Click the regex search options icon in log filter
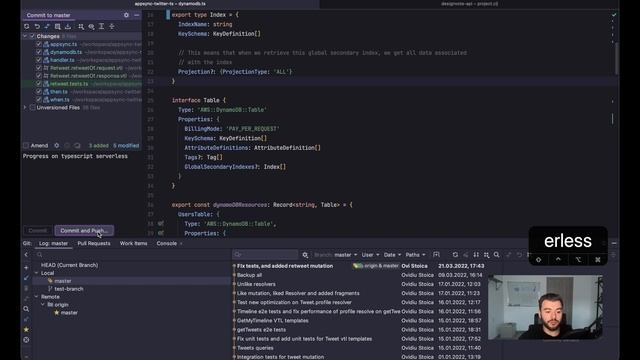The width and height of the screenshot is (640, 360). [x=305, y=255]
